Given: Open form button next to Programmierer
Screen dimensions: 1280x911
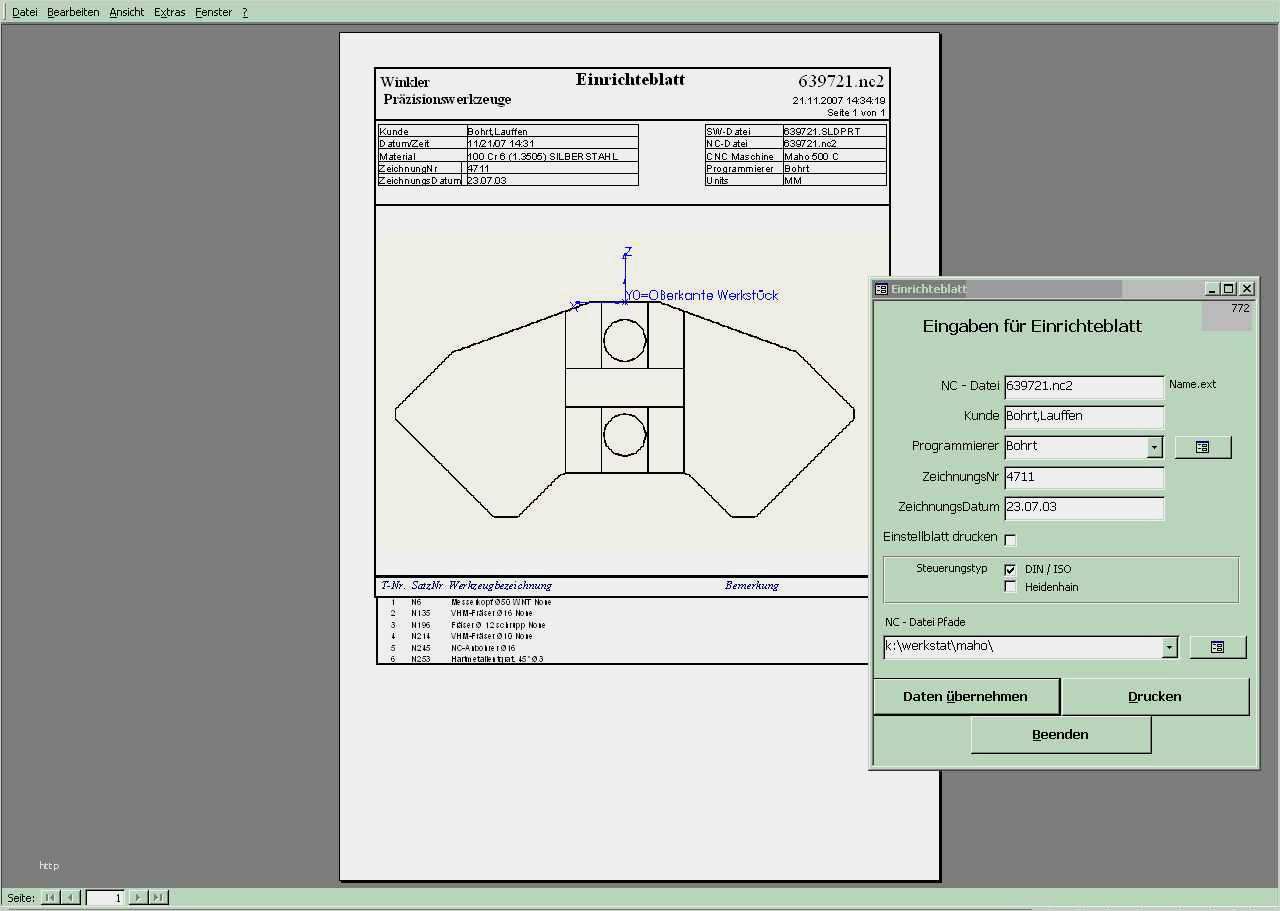Looking at the screenshot, I should pos(1202,447).
